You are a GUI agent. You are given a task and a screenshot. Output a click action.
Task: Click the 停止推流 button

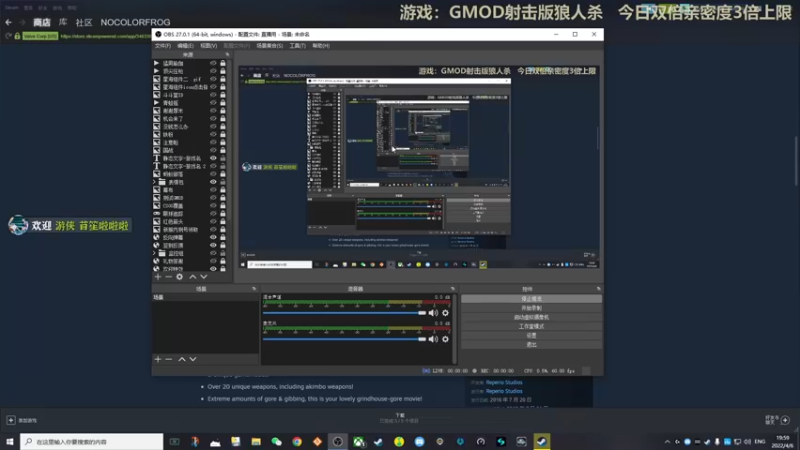tap(531, 299)
